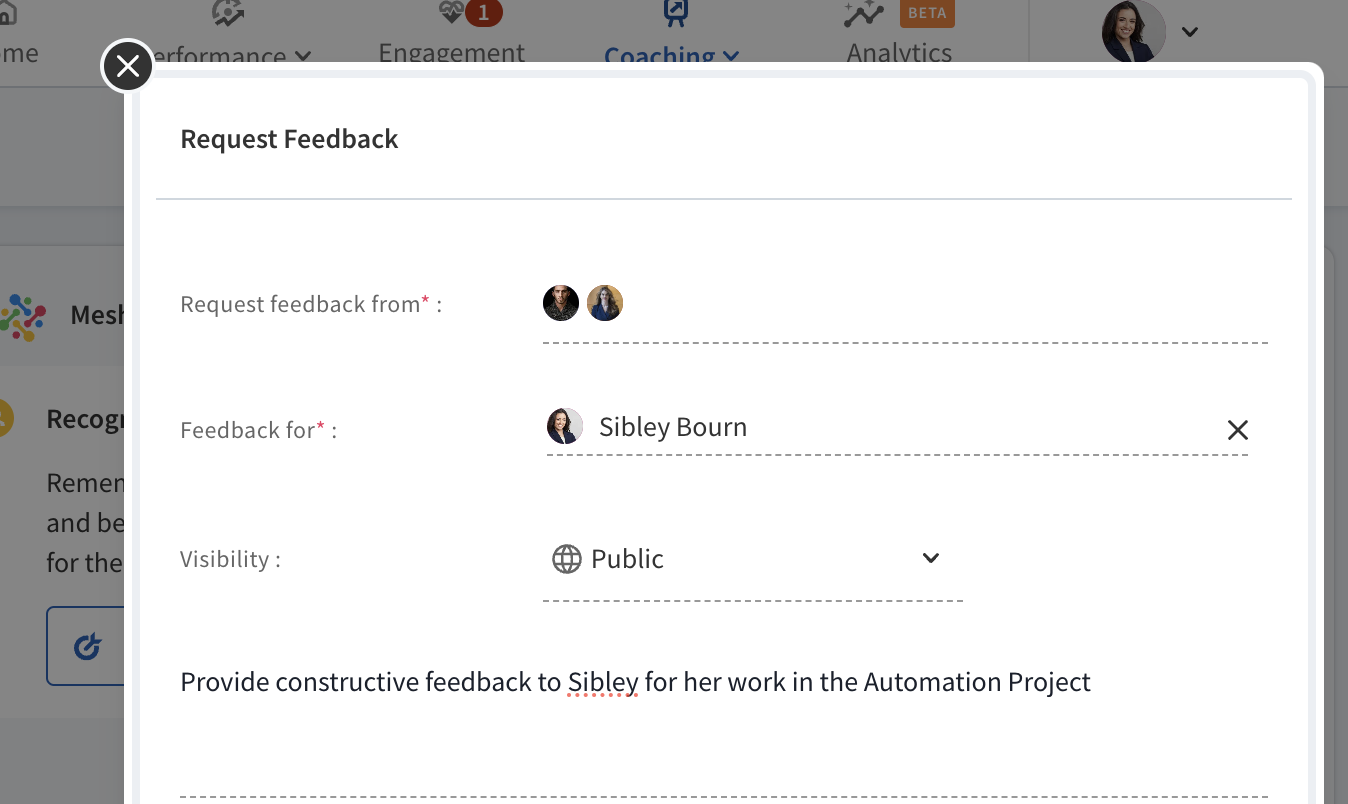Click the Visibility dropdown chevron arrow

coord(931,558)
